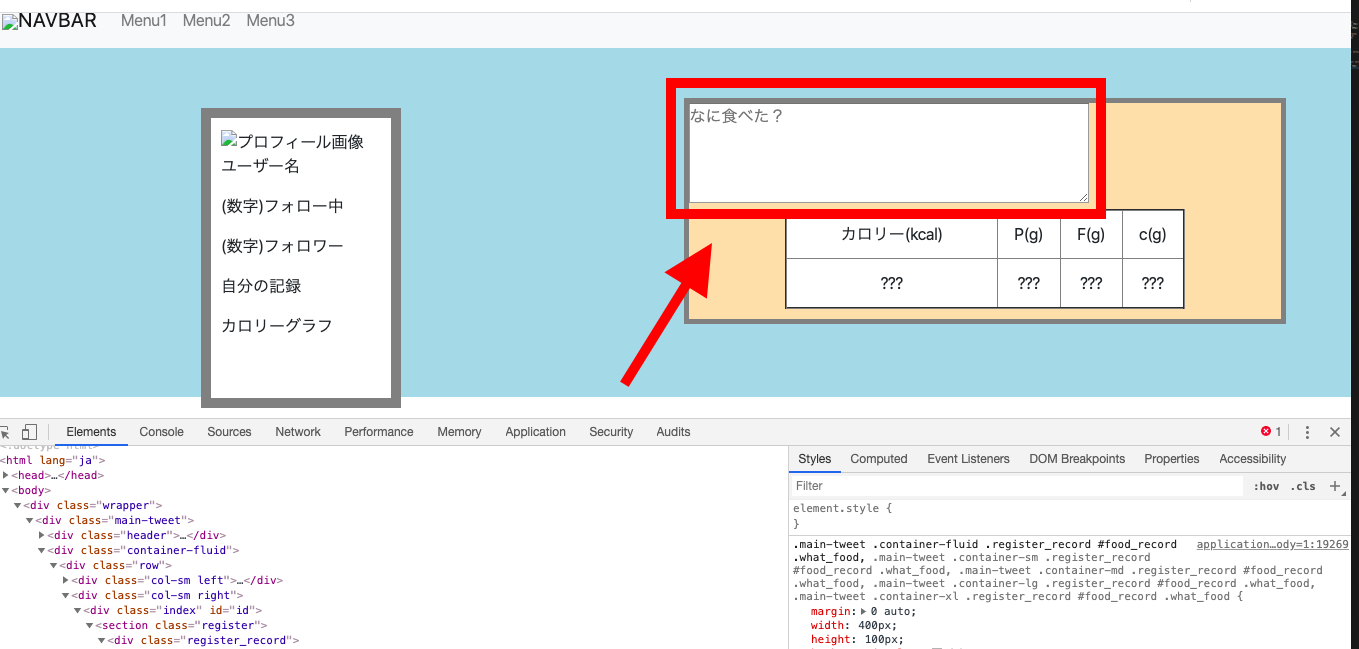Toggle the .cls element classes pane
Viewport: 1359px width, 649px height.
tap(1303, 486)
